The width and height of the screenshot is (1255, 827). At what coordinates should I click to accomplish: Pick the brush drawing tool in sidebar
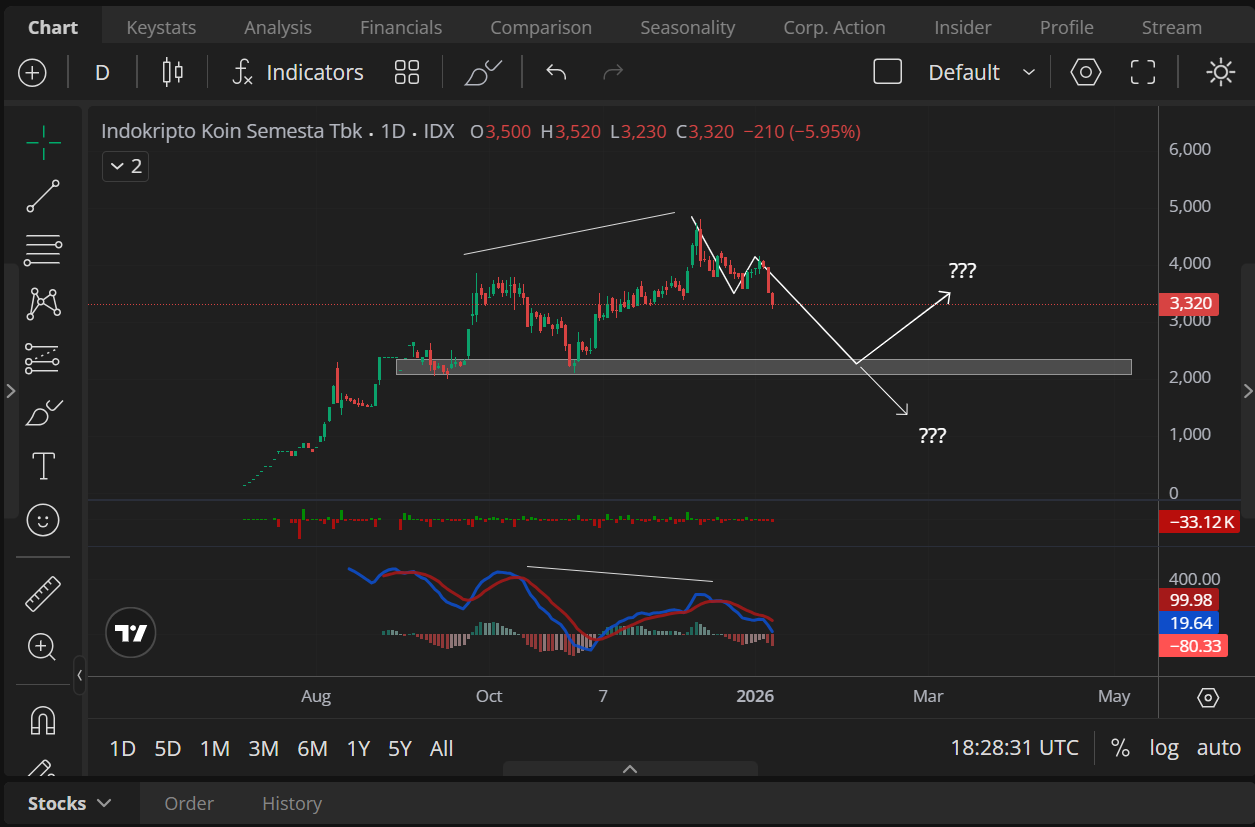coord(43,412)
